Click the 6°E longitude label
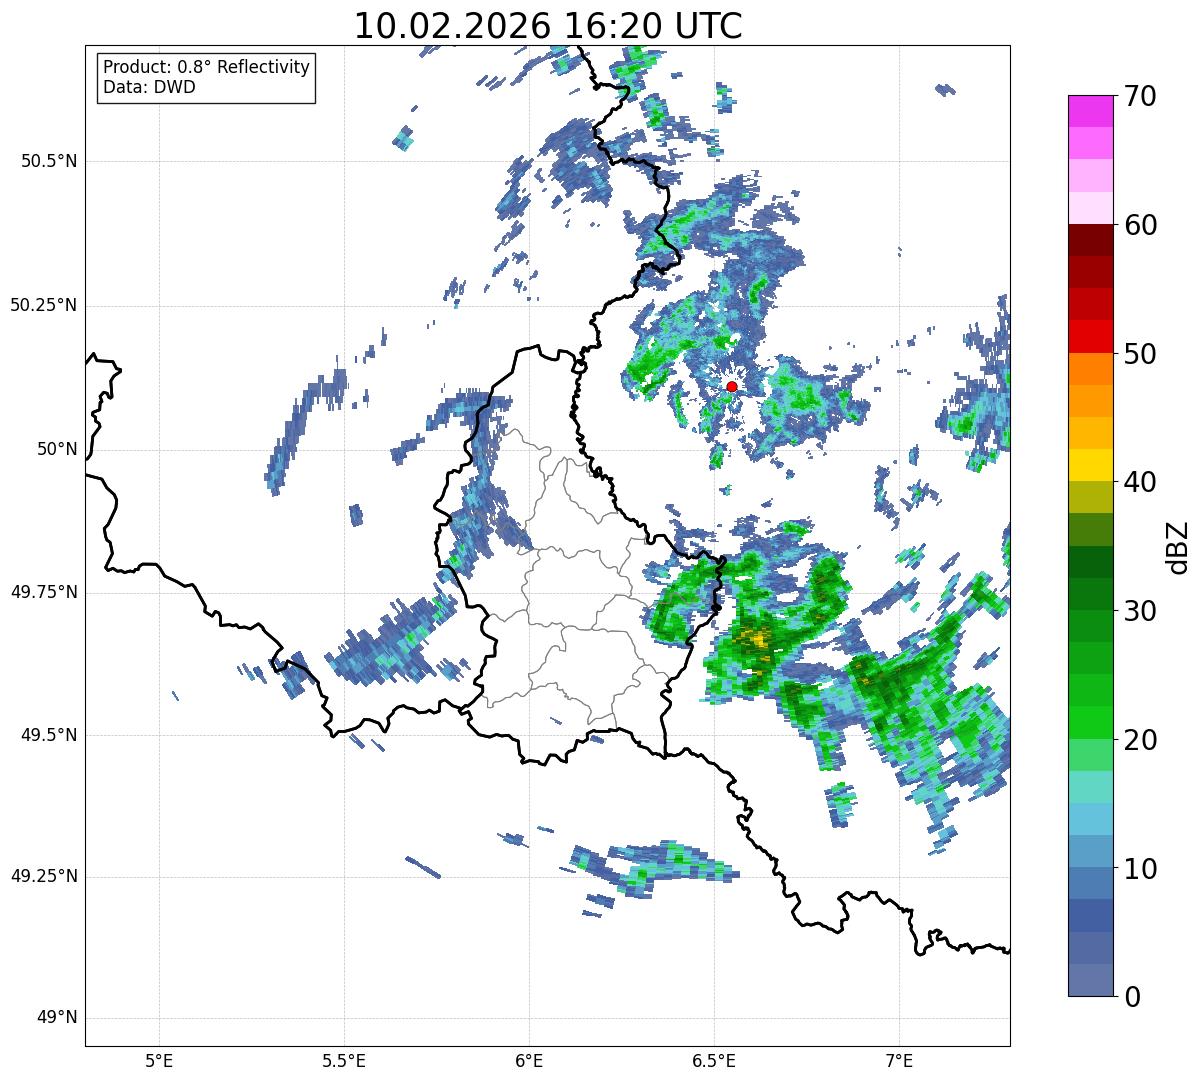The image size is (1202, 1081). (529, 1061)
